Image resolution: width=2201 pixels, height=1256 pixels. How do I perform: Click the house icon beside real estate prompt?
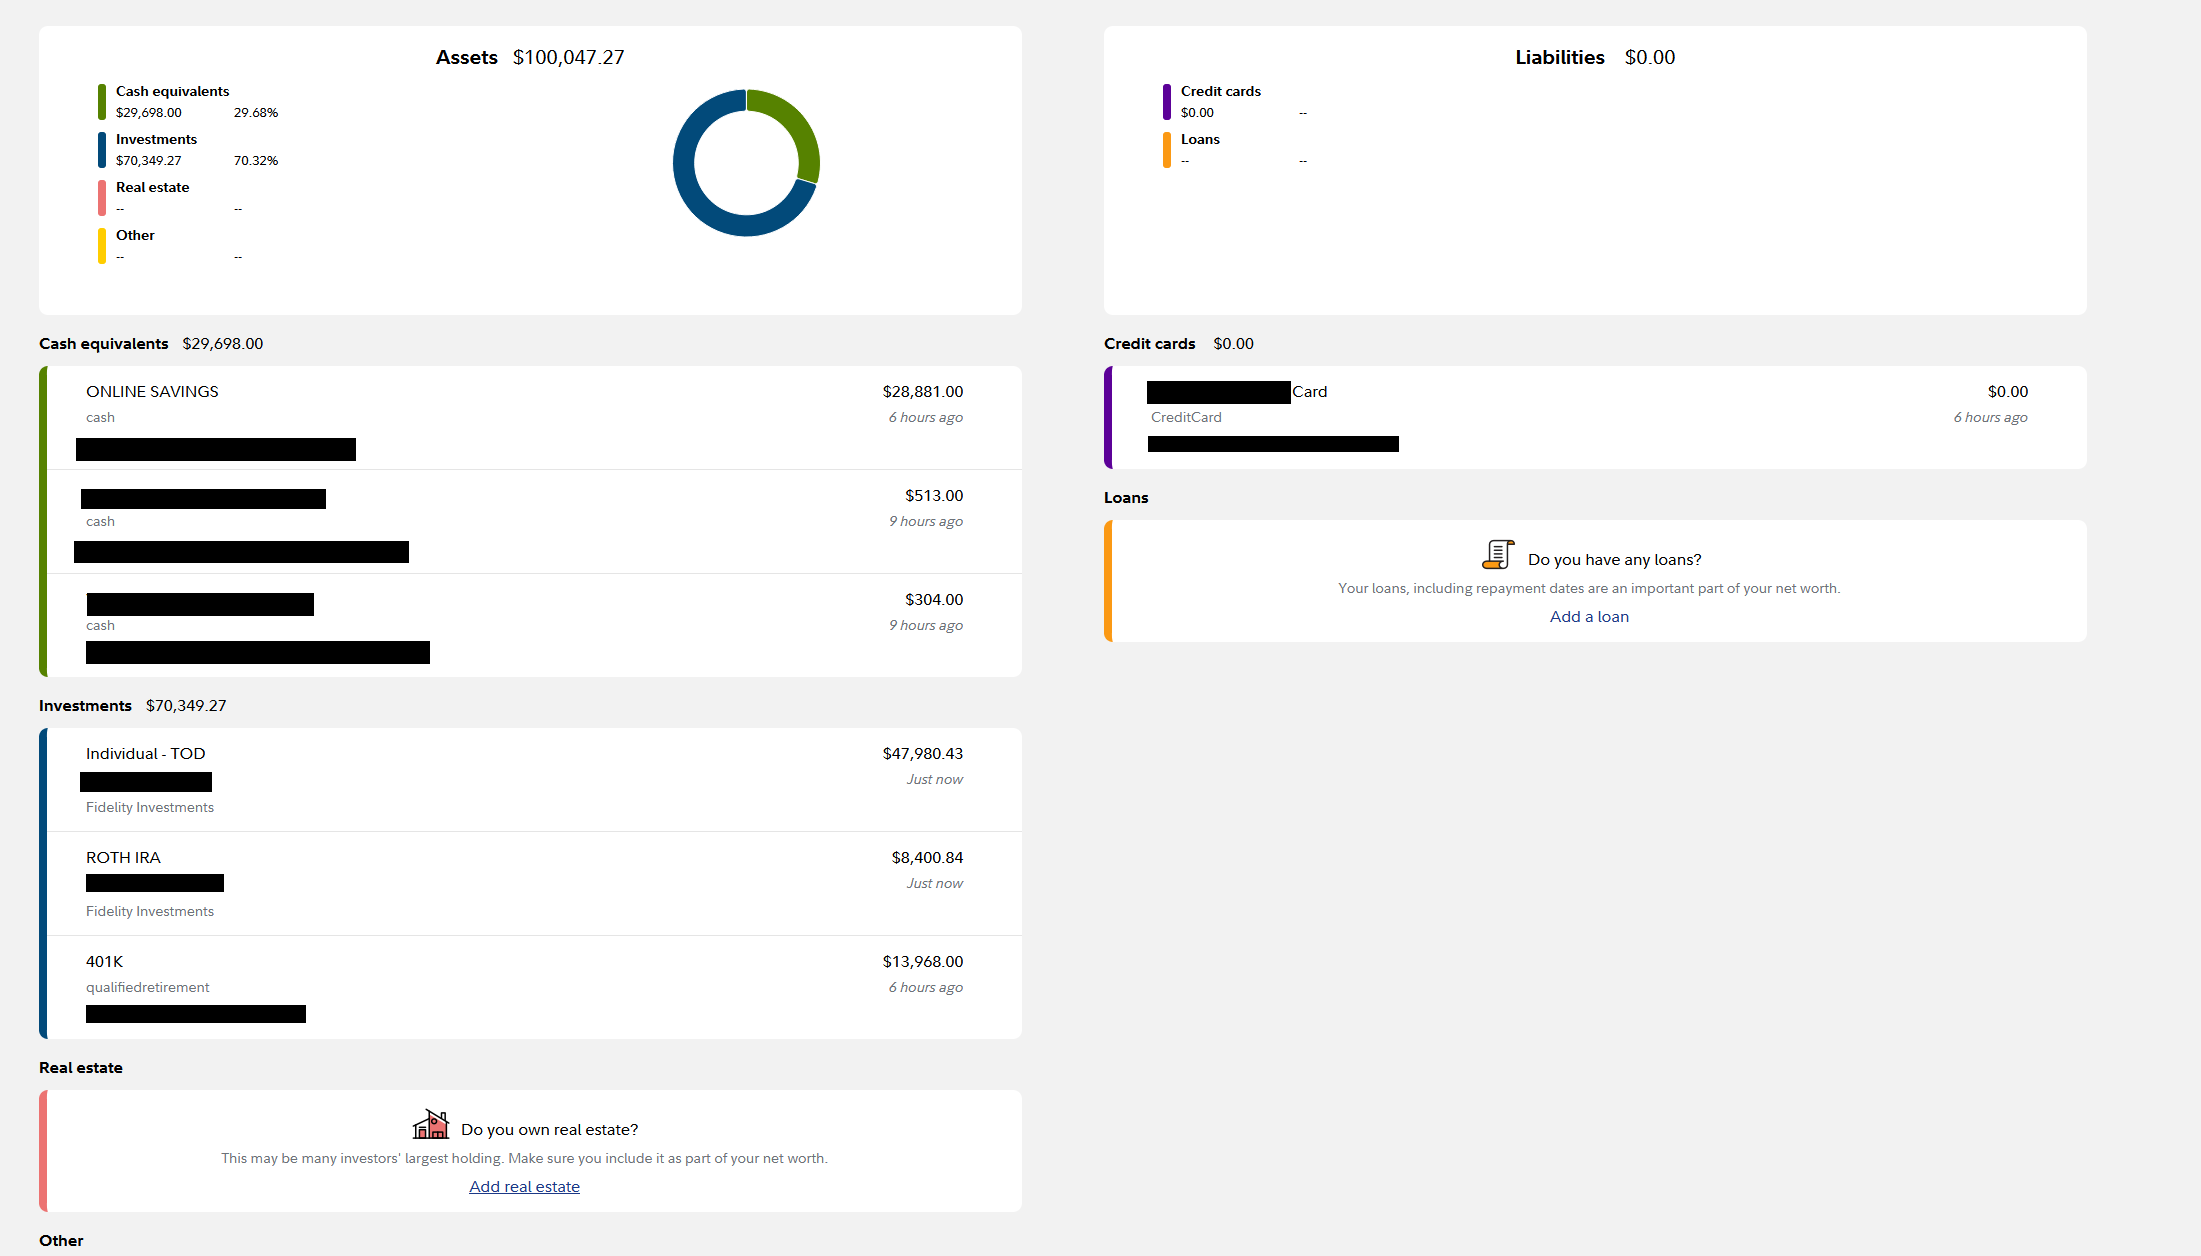(x=431, y=1125)
